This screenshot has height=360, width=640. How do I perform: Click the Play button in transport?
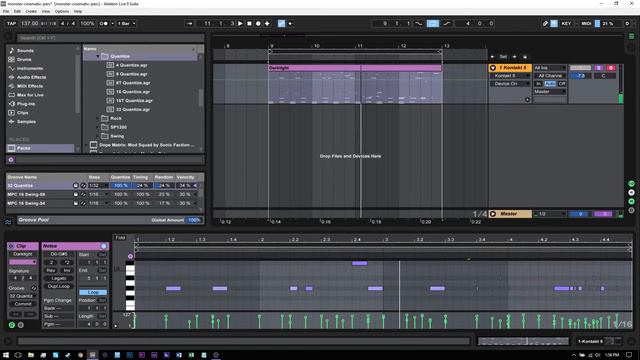(240, 24)
